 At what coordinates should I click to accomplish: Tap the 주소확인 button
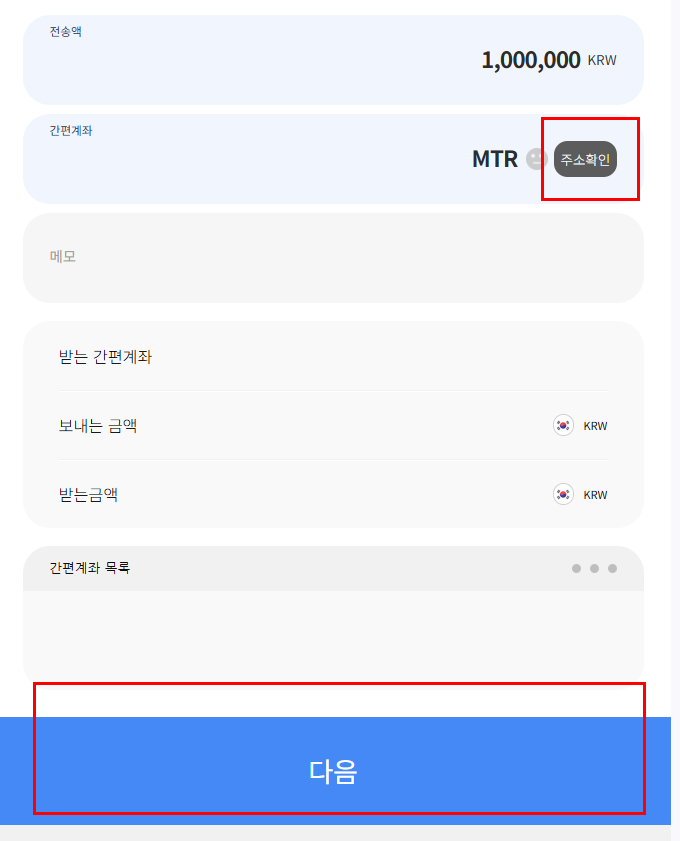pos(585,159)
